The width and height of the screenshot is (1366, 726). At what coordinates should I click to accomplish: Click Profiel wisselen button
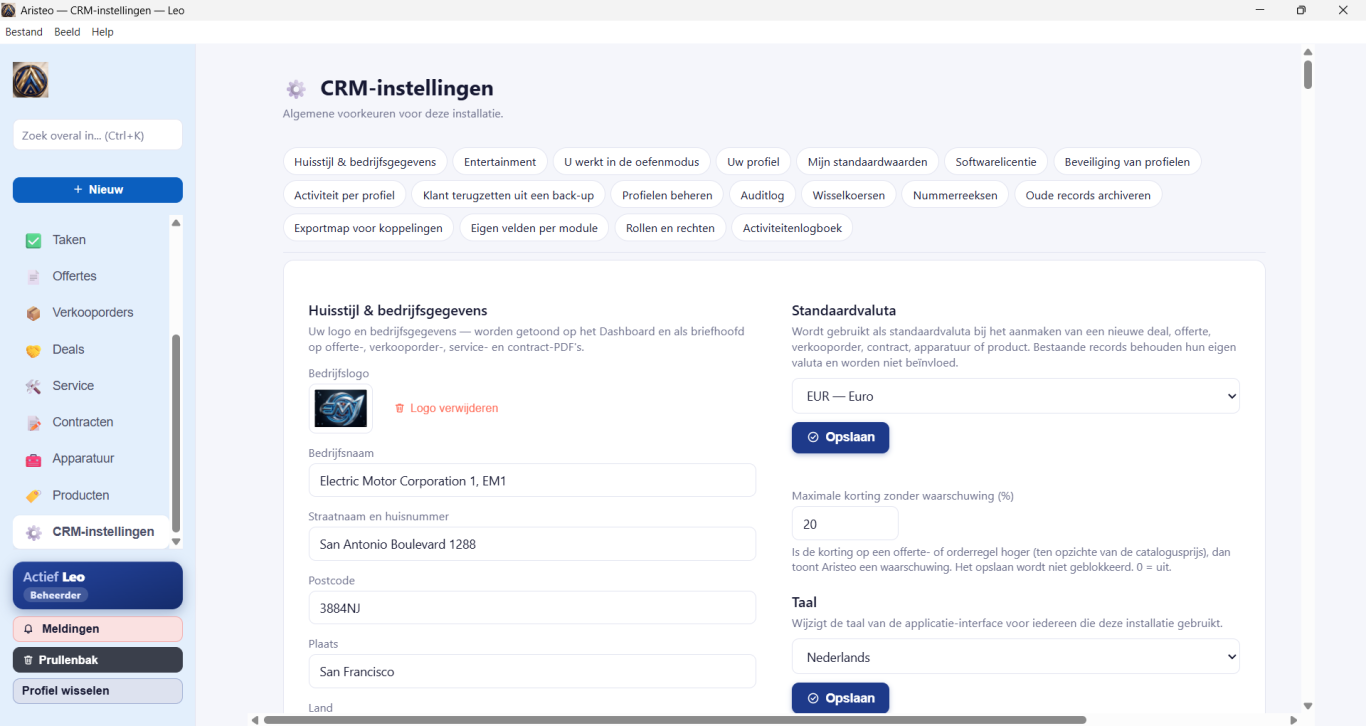coord(98,691)
